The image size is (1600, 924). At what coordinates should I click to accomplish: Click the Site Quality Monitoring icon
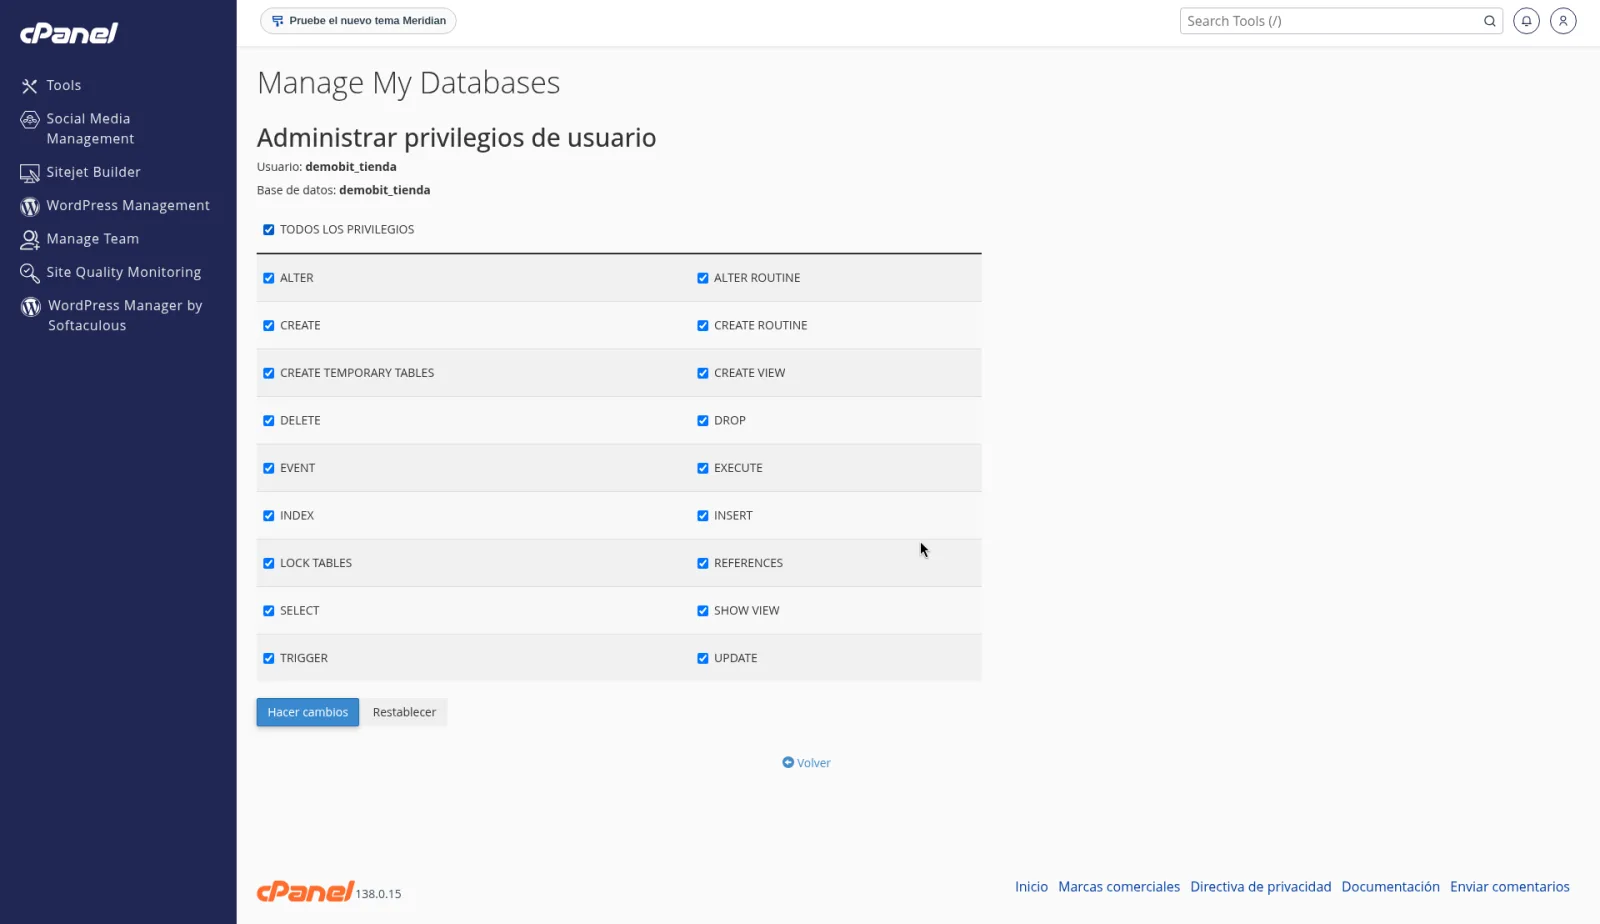(30, 273)
